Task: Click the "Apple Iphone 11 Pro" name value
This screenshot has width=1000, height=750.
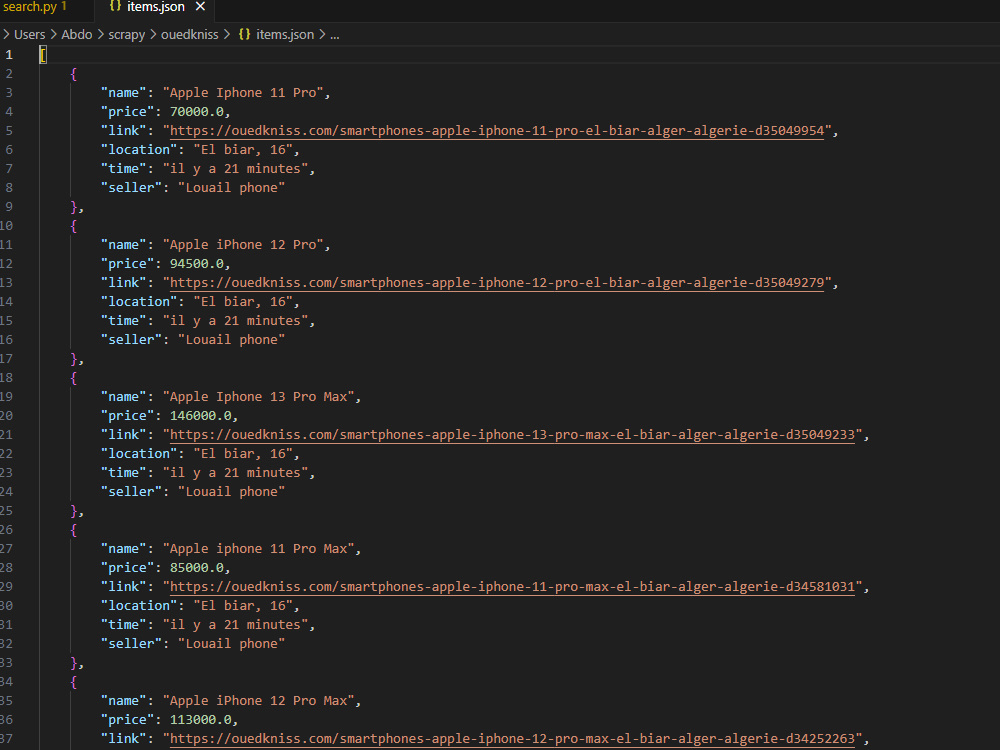Action: click(243, 93)
